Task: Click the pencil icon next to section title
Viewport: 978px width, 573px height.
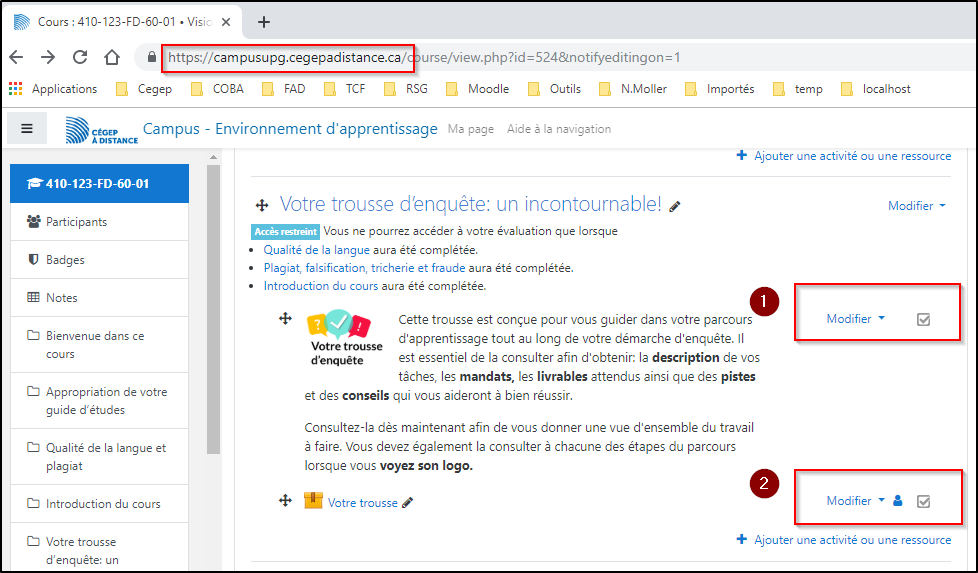Action: coord(675,206)
